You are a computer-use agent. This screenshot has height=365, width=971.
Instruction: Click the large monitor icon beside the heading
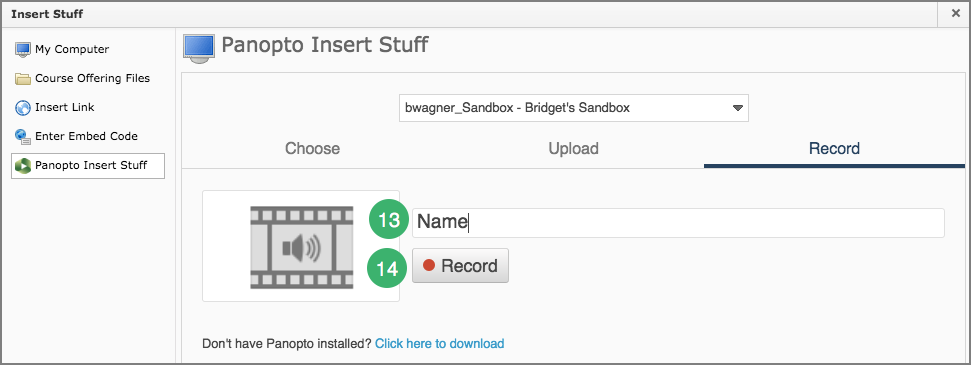(199, 48)
